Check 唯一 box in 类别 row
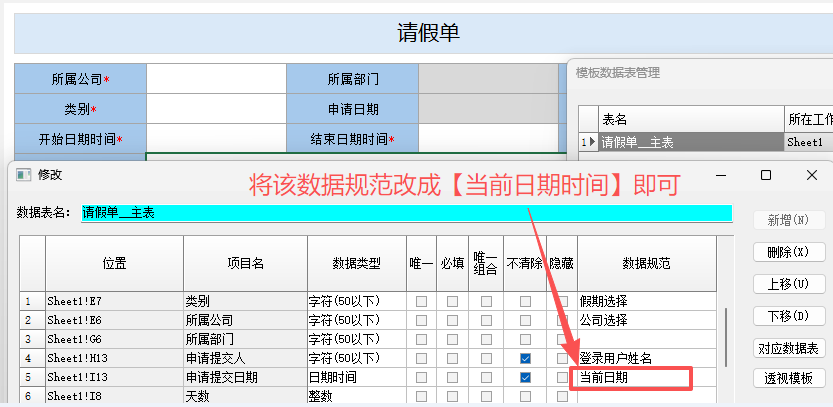The width and height of the screenshot is (833, 407). (421, 301)
